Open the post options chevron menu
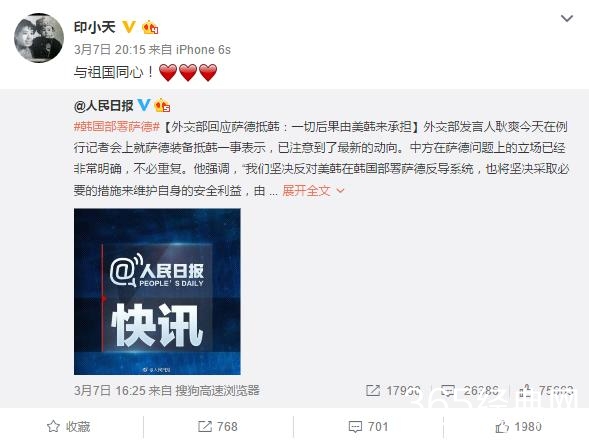 pos(566,18)
